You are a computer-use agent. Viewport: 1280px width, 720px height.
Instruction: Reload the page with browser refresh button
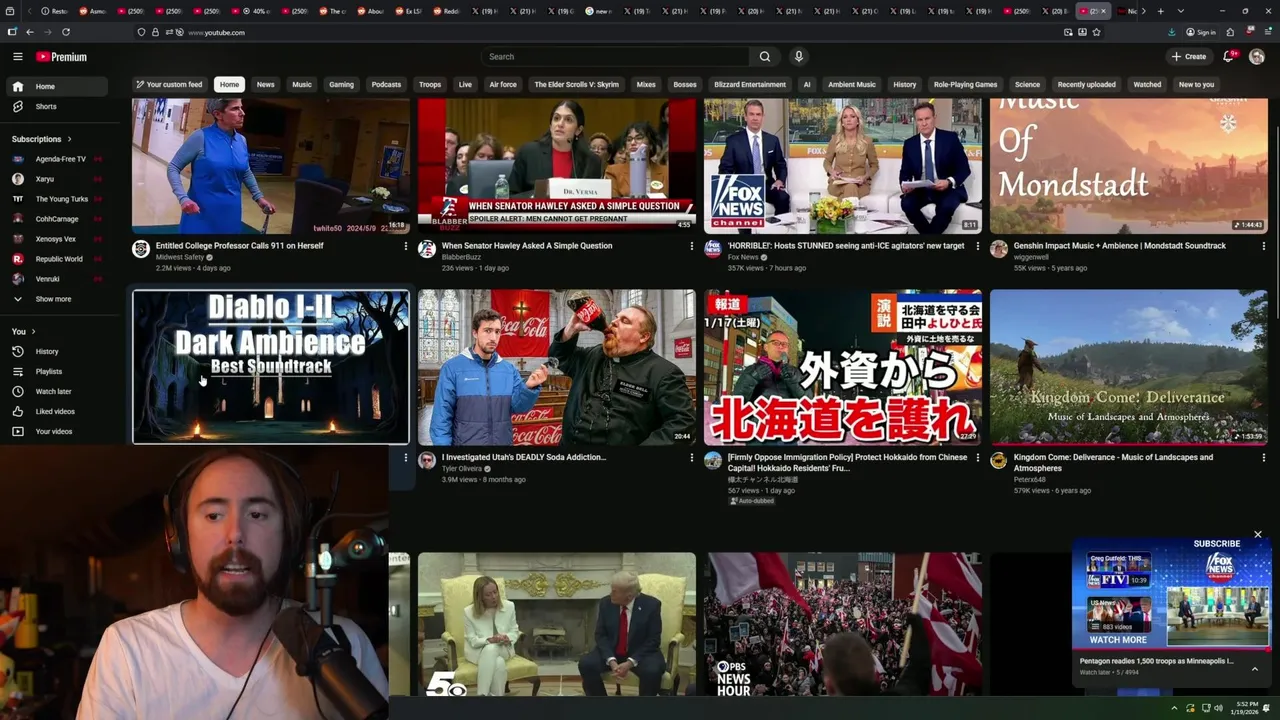click(66, 32)
